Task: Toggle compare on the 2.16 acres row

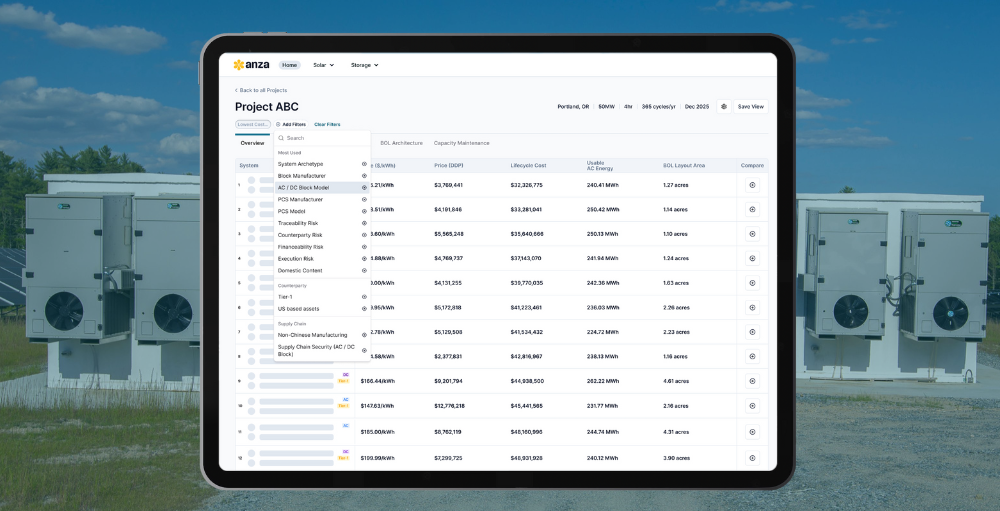Action: pos(752,406)
